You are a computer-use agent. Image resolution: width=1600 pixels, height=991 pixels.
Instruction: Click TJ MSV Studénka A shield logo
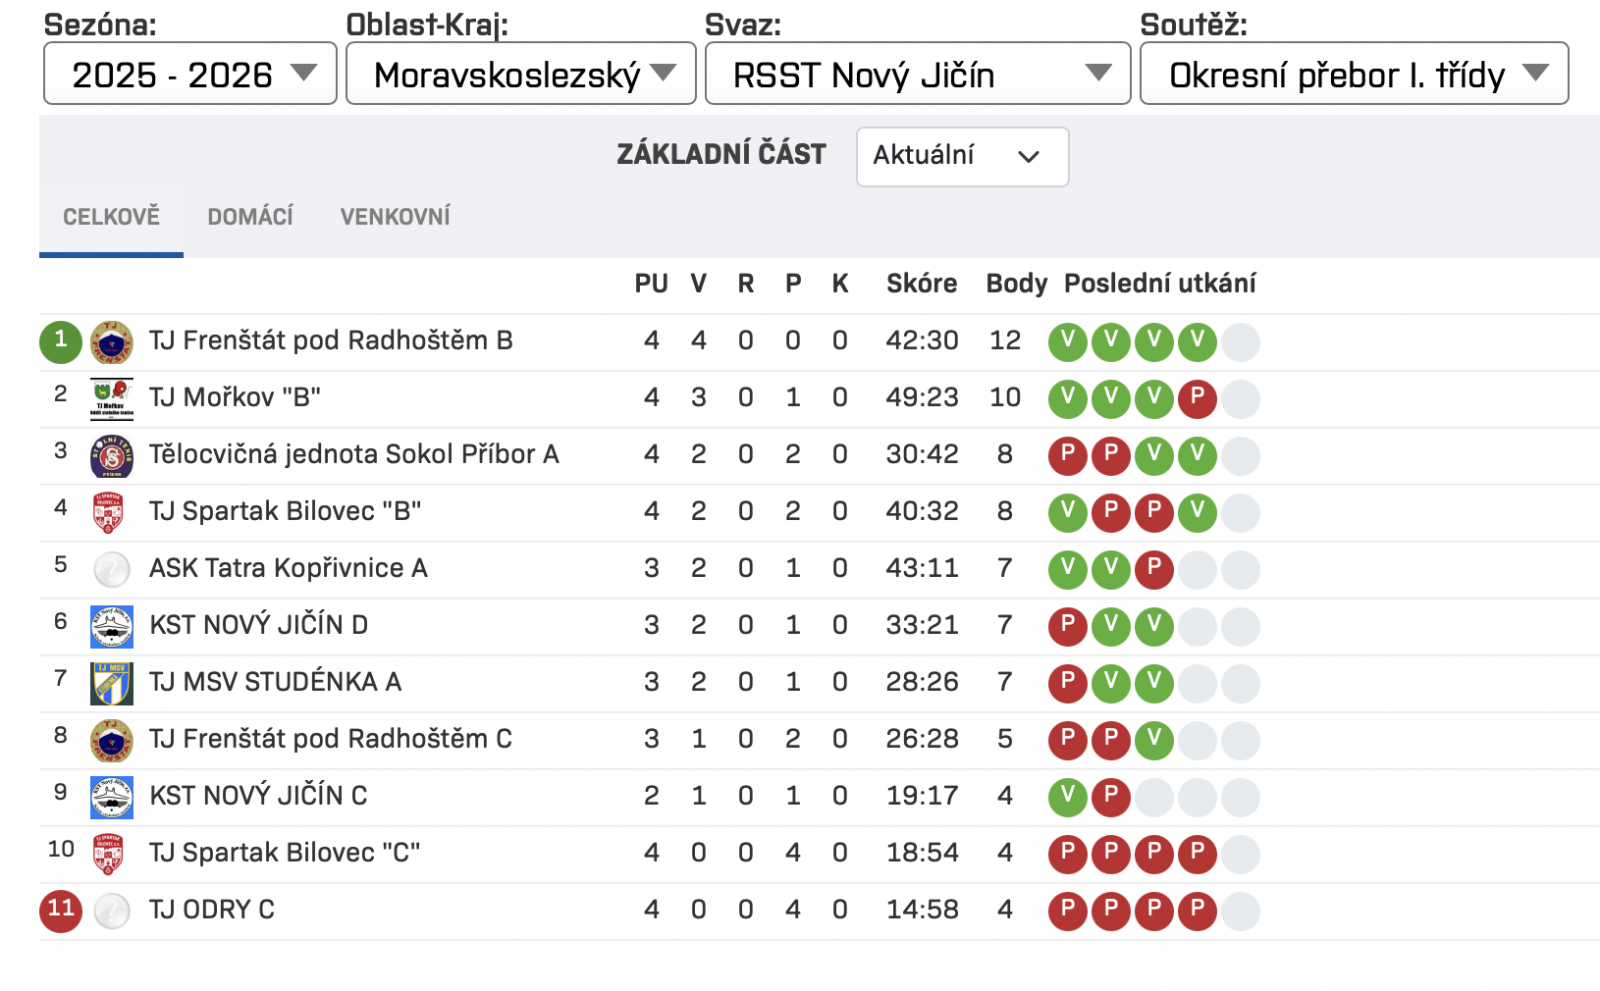(111, 684)
